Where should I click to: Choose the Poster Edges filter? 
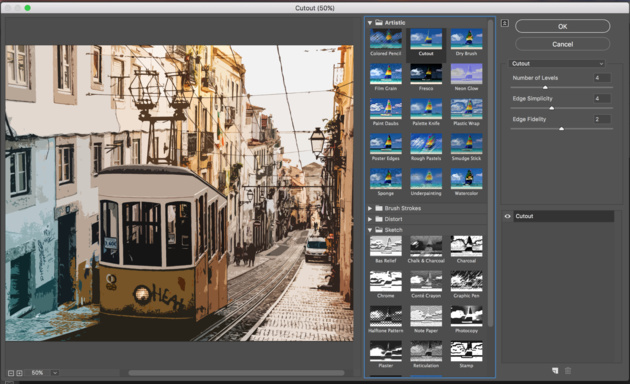386,144
